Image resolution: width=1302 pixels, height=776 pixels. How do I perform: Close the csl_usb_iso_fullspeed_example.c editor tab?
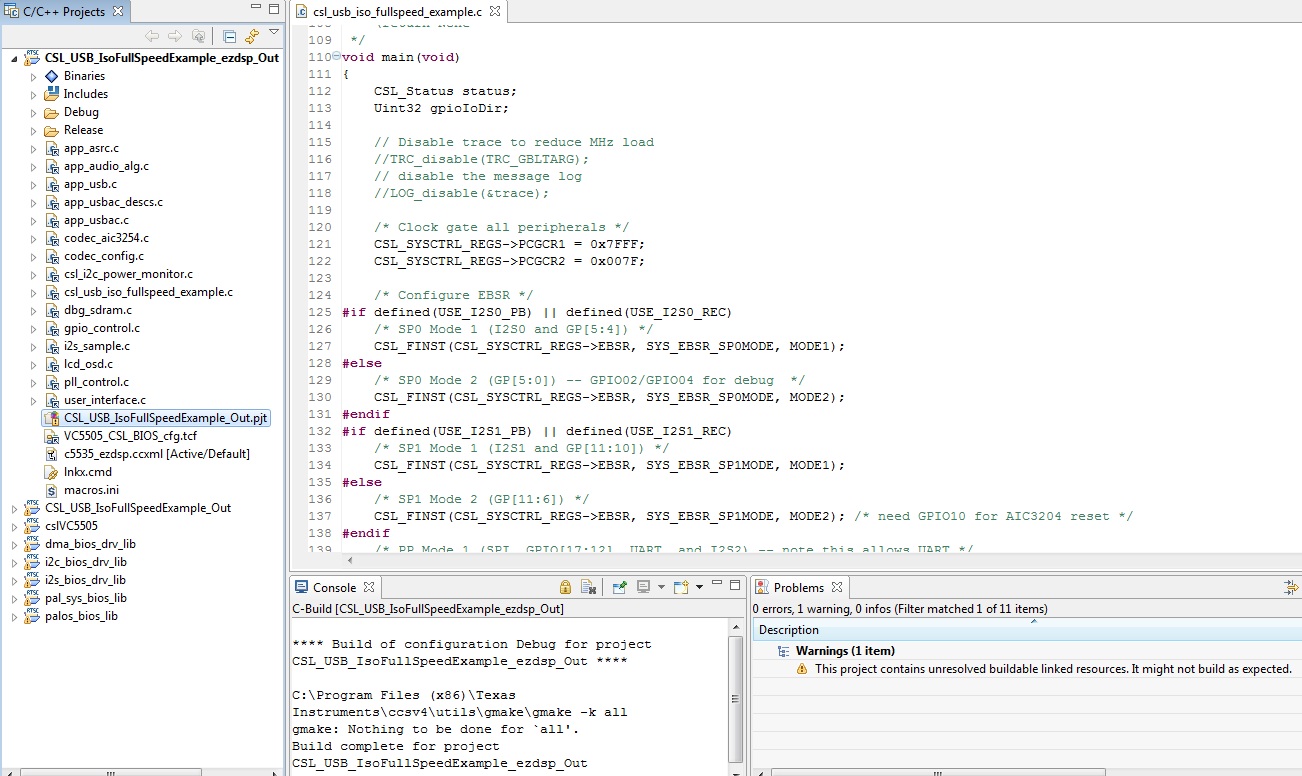(494, 12)
